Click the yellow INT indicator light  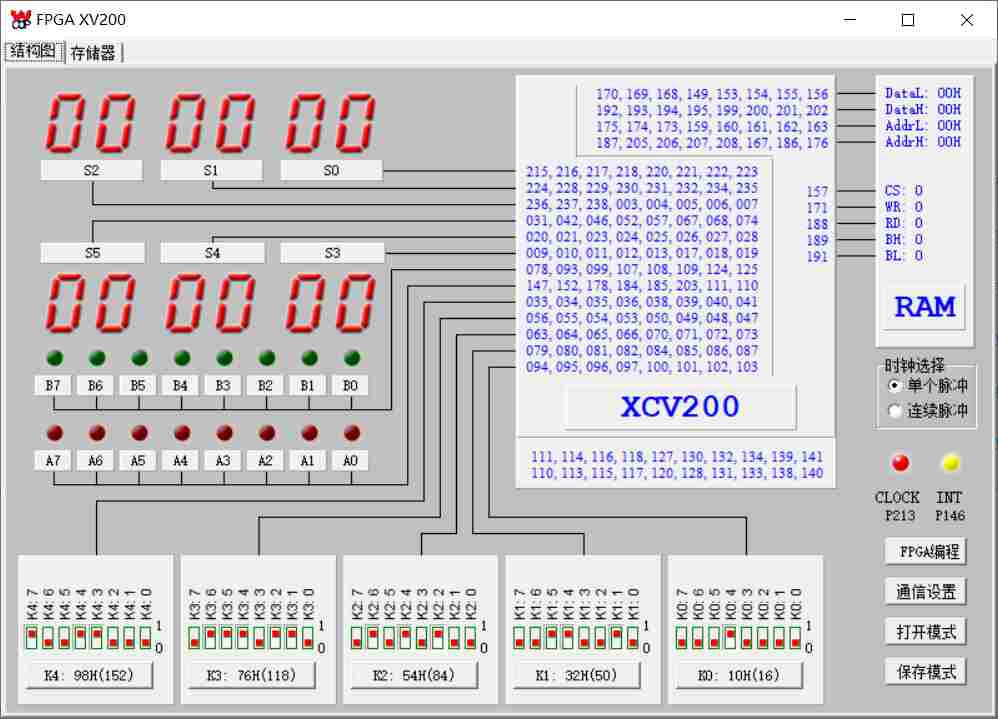pyautogui.click(x=950, y=463)
